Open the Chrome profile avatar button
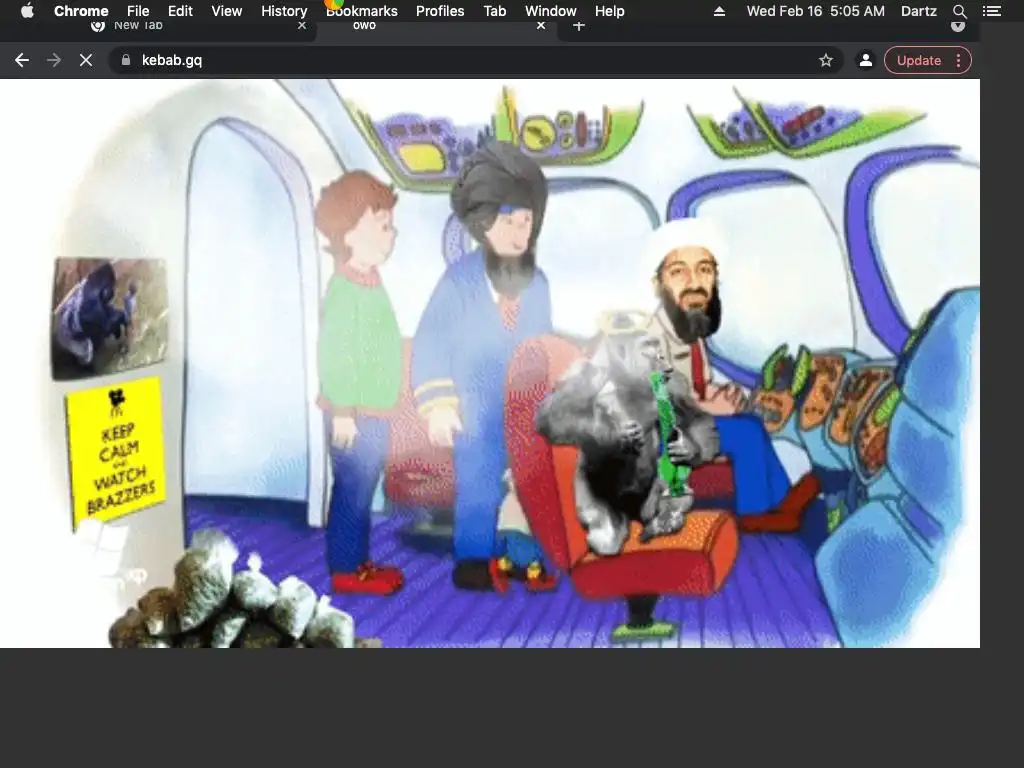This screenshot has height=768, width=1024. 865,60
